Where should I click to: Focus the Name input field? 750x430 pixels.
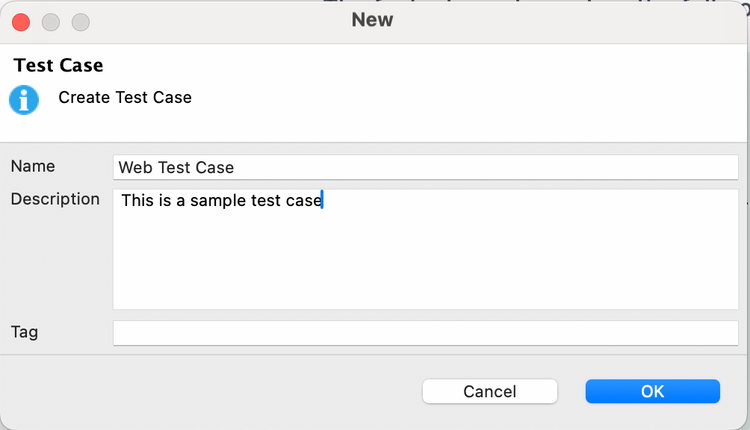point(425,167)
